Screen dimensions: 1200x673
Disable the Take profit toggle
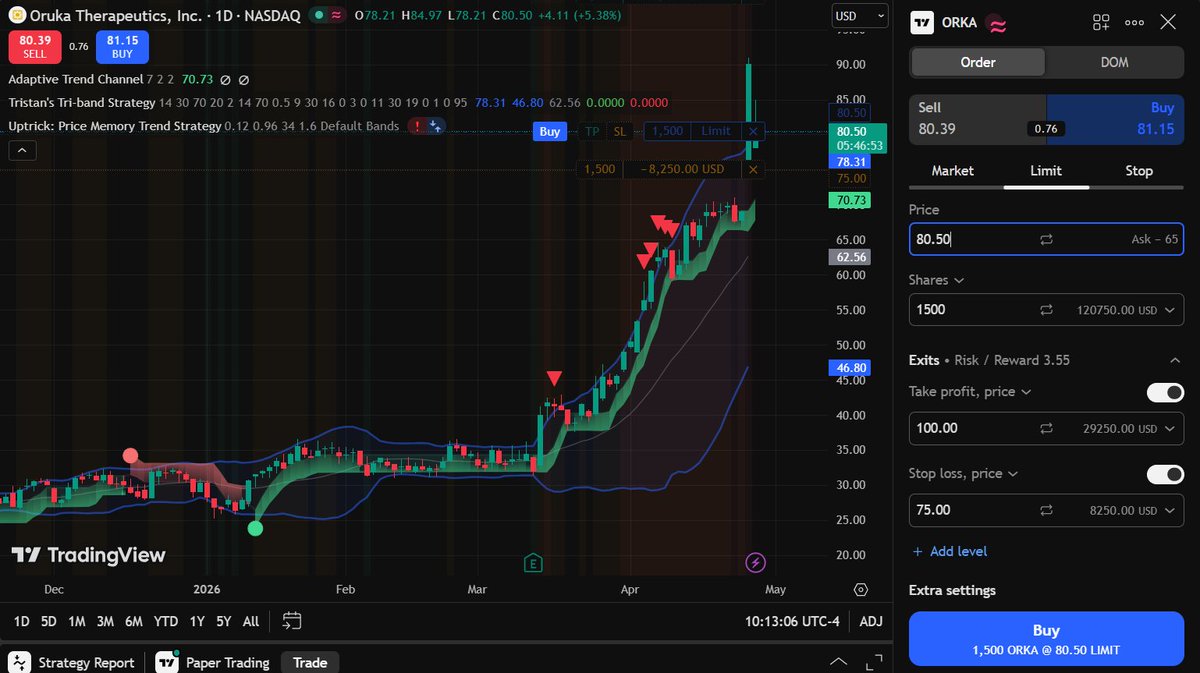point(1165,393)
